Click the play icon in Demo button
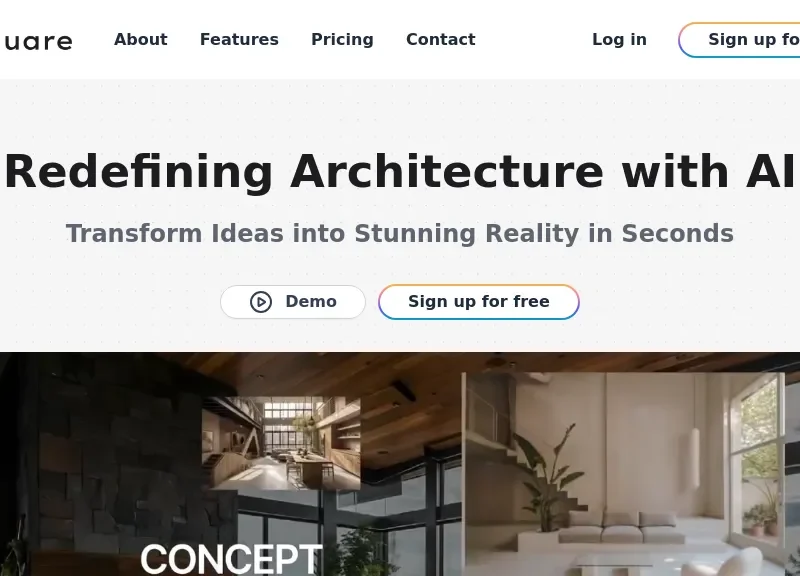 point(261,302)
